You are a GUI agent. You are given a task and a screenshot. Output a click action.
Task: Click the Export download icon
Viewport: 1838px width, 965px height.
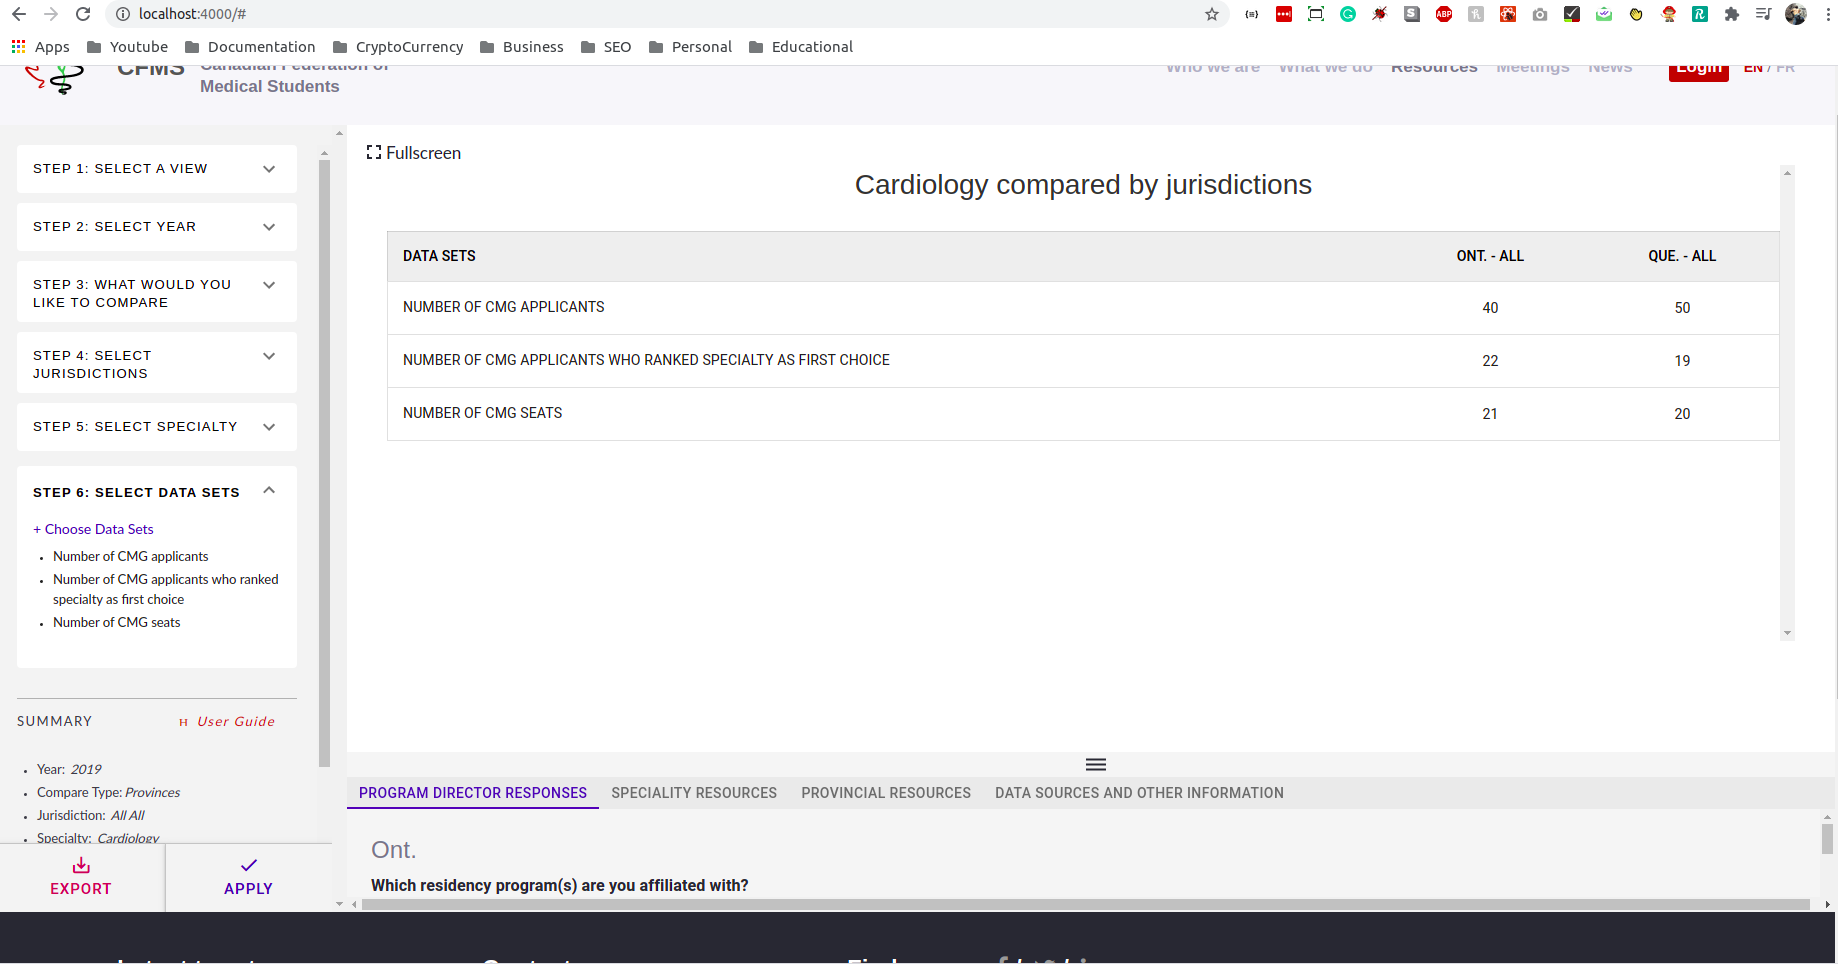(x=80, y=867)
